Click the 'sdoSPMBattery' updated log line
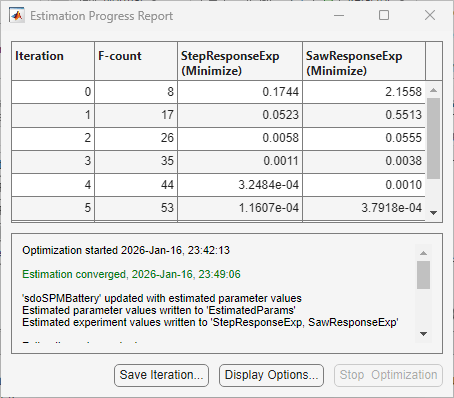The image size is (454, 398). [162, 298]
